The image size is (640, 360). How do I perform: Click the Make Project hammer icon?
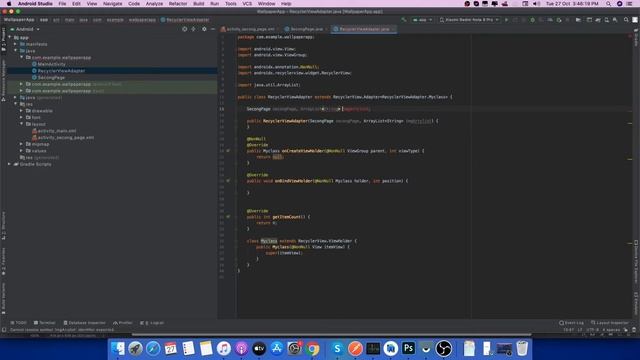404,20
